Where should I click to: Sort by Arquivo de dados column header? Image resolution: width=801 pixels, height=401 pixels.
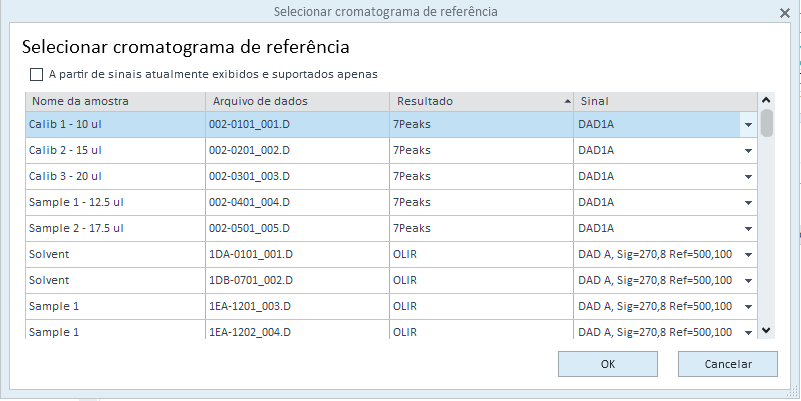click(x=297, y=102)
